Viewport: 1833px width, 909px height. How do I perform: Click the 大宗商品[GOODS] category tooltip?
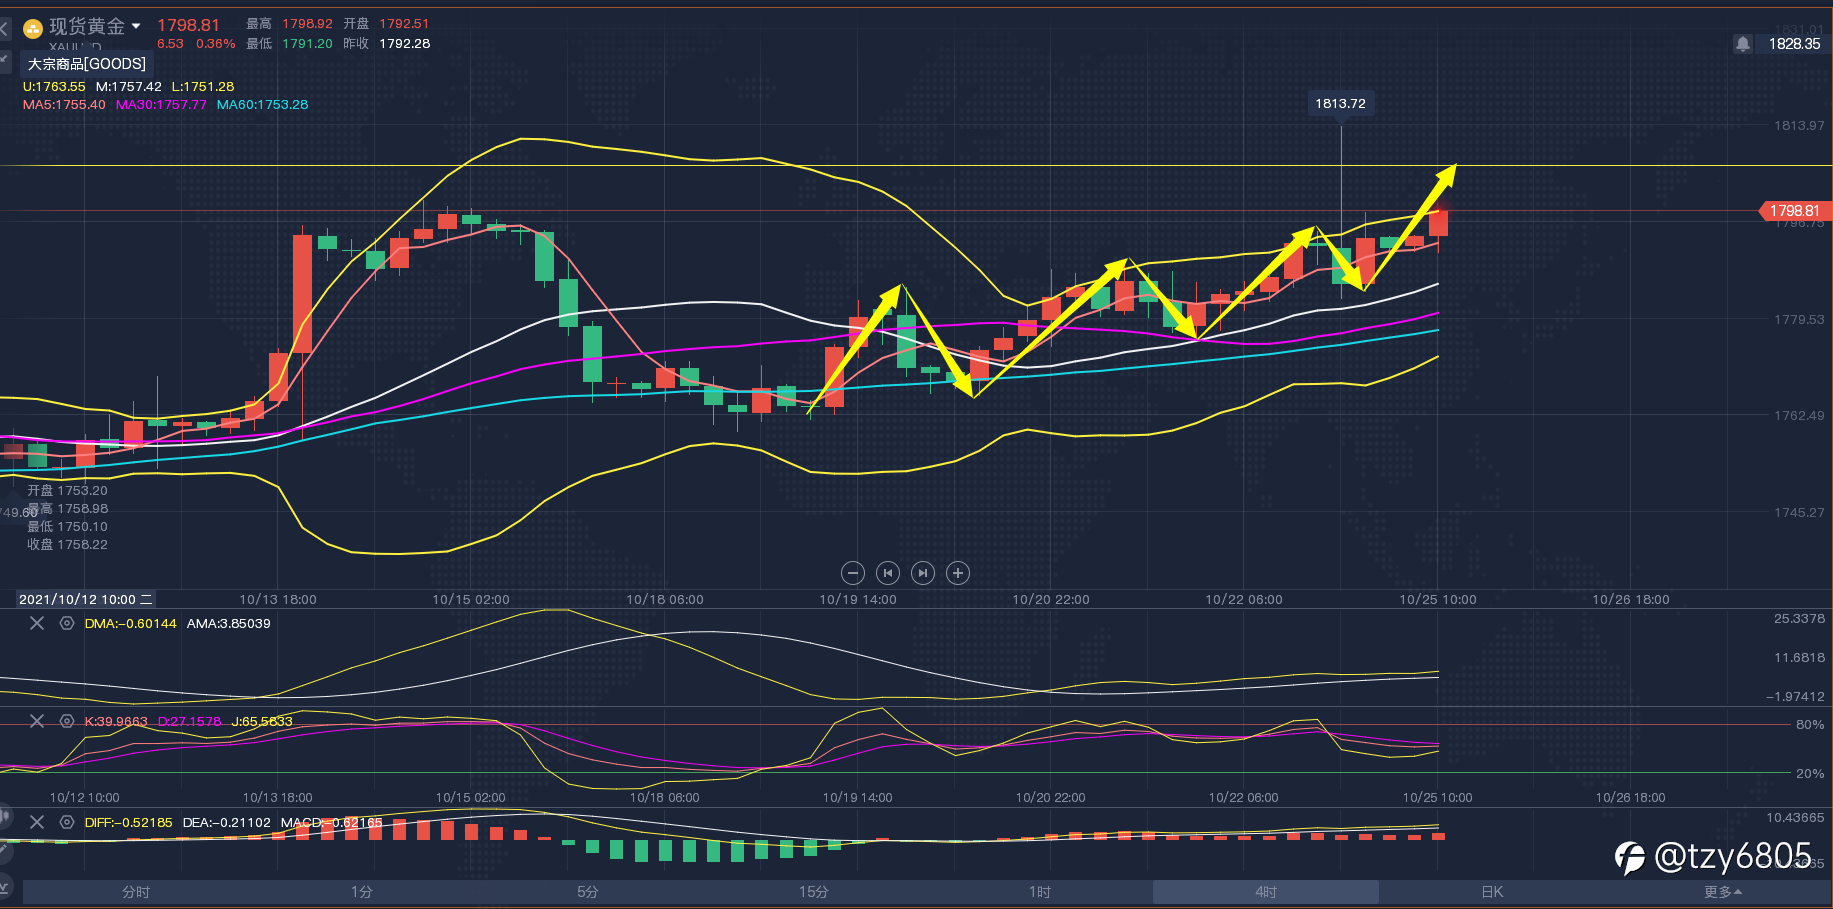pyautogui.click(x=87, y=64)
